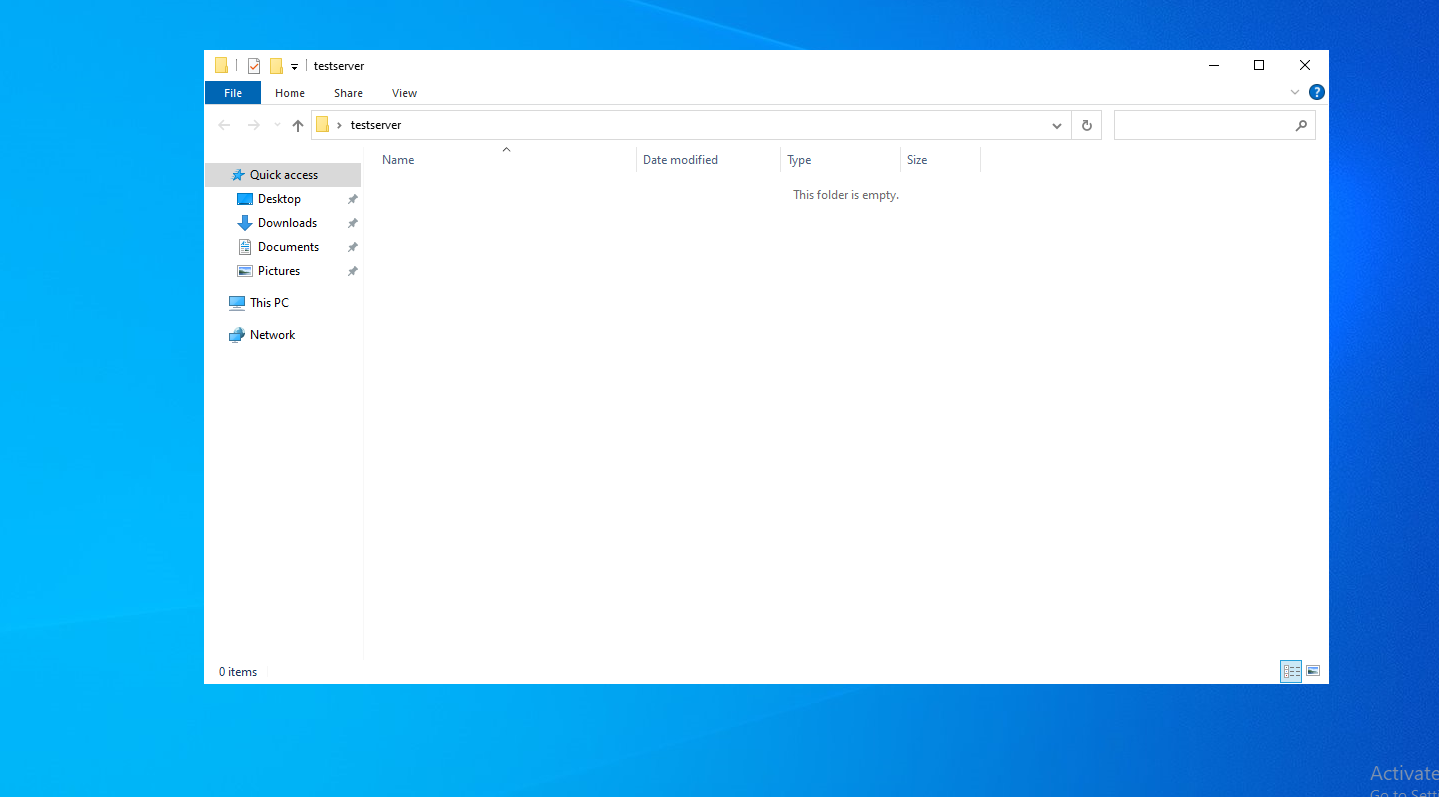Click the pin icon beside Documents
Screen dimensions: 1439x797
pyautogui.click(x=352, y=247)
